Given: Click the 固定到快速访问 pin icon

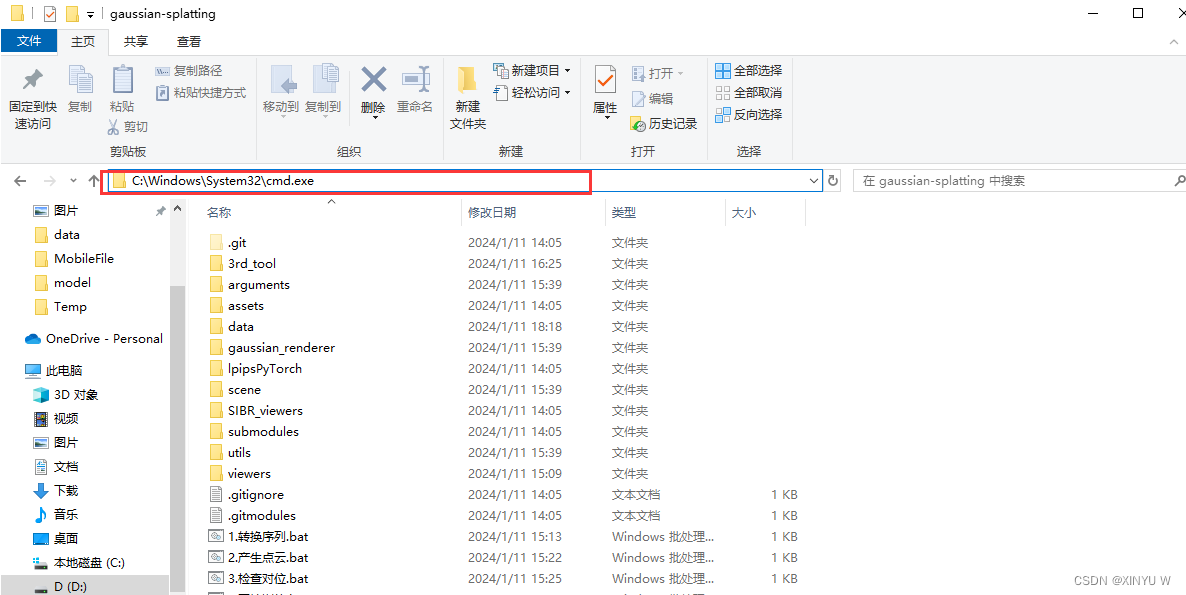Looking at the screenshot, I should coord(33,79).
